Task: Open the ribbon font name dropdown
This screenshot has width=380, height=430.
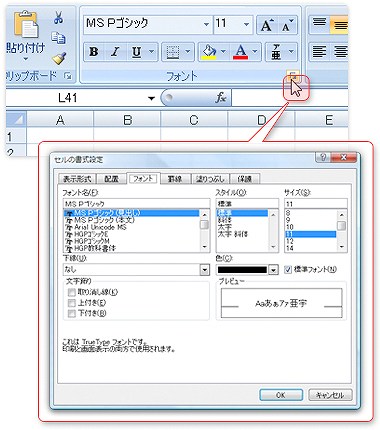Action: pos(206,24)
